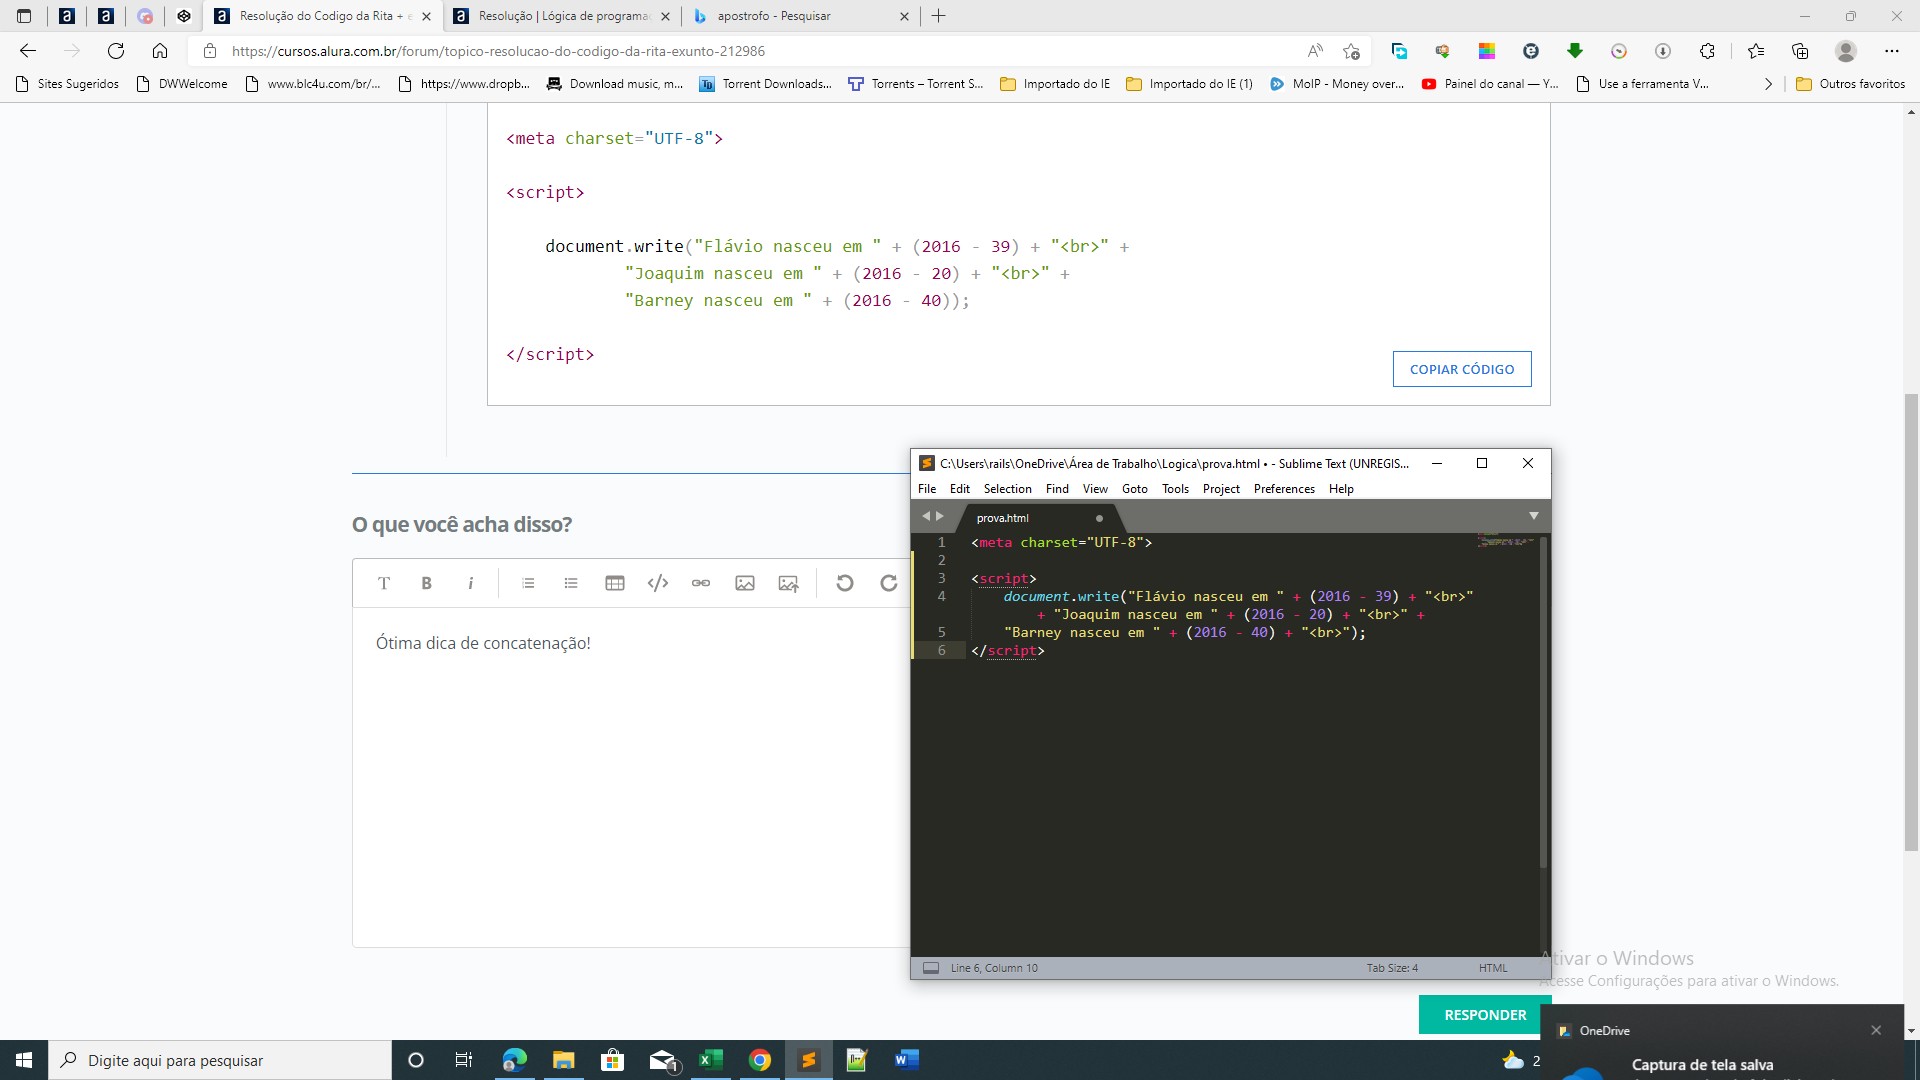Screen dimensions: 1920x1080
Task: Open Sublime Text Preferences menu
Action: 1284,489
